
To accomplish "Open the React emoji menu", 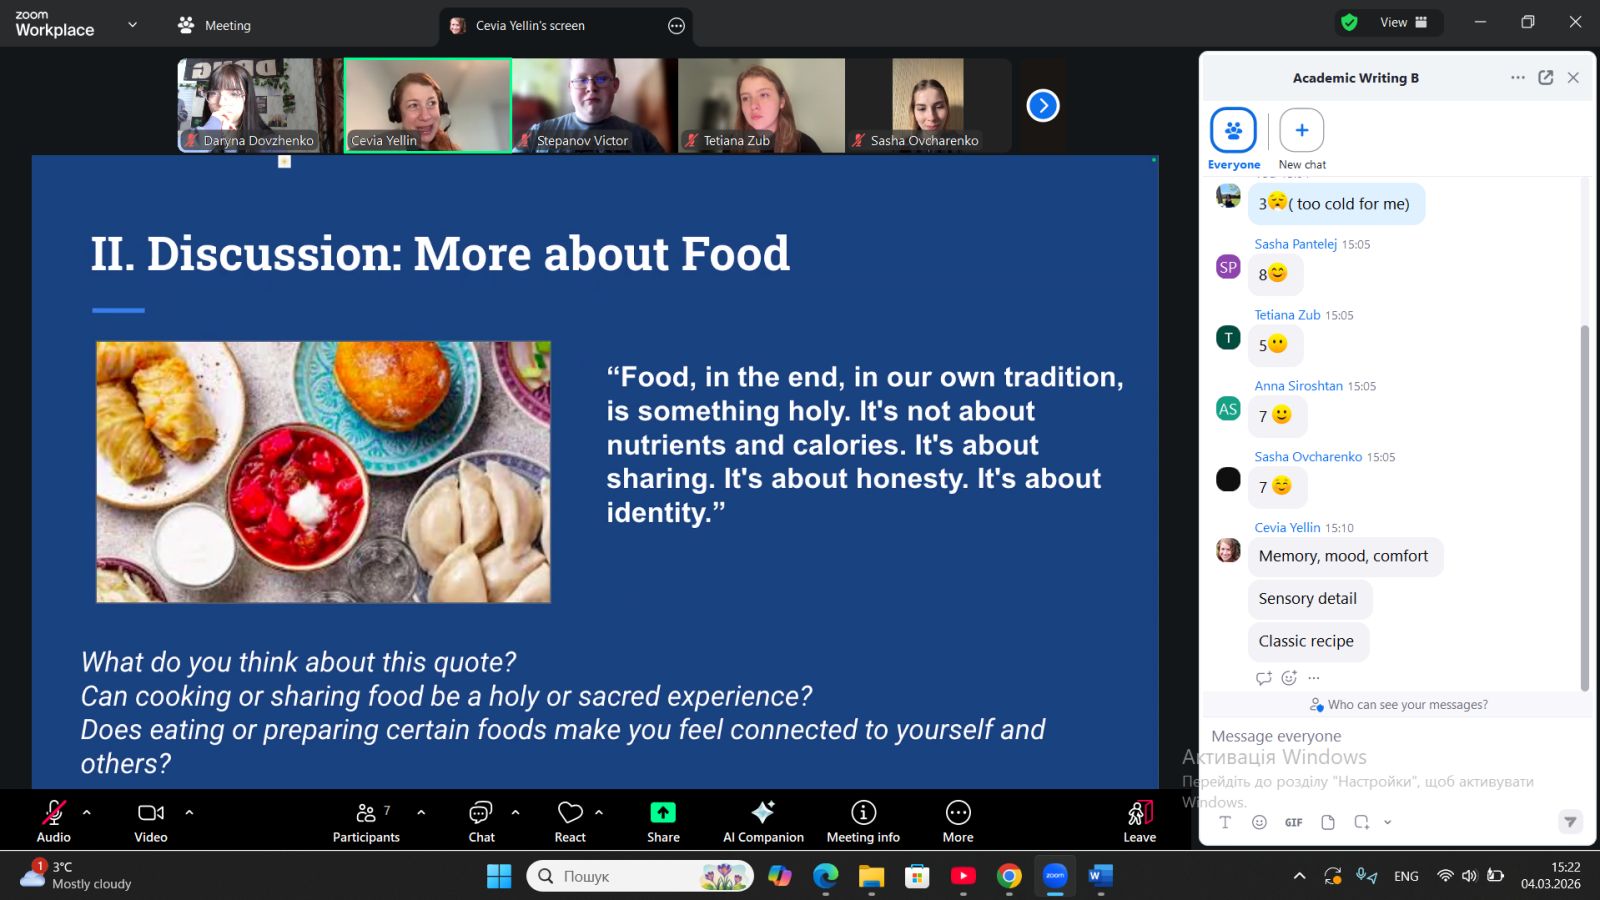I will pos(570,813).
